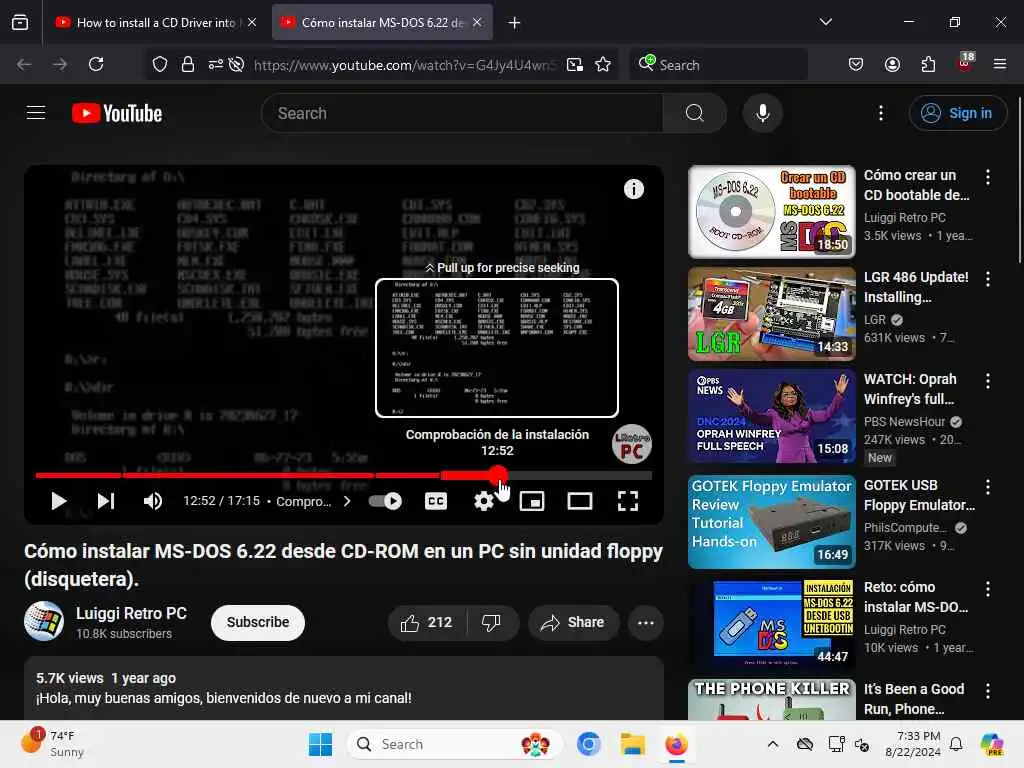
Task: Open options for LGR 486 Update video
Action: pos(987,279)
